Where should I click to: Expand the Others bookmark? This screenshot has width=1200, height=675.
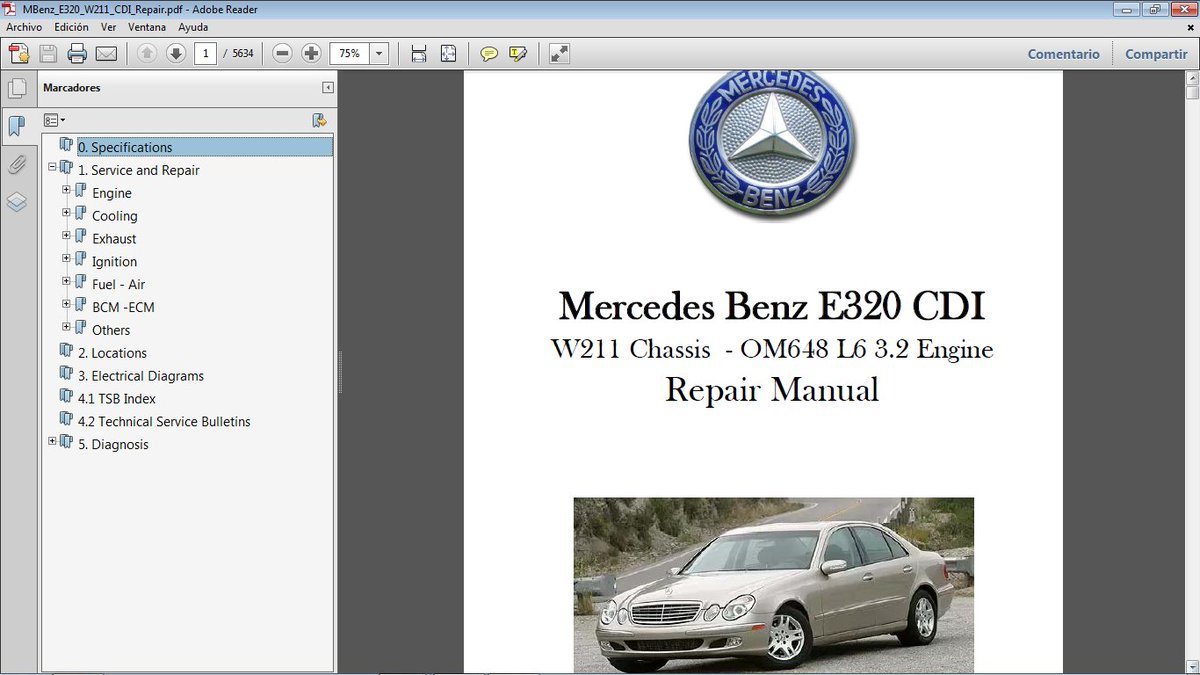click(x=66, y=327)
